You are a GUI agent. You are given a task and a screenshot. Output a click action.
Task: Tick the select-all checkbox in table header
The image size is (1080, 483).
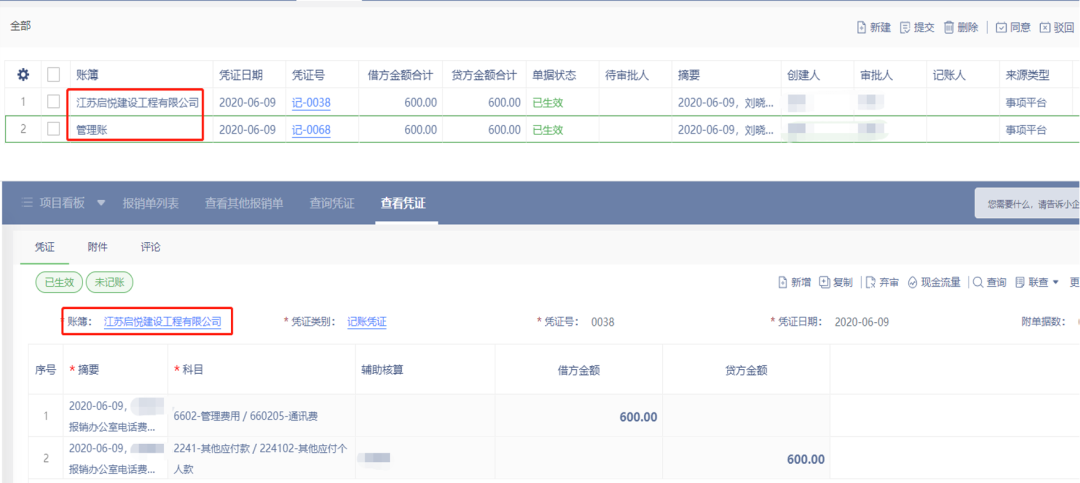click(x=53, y=75)
